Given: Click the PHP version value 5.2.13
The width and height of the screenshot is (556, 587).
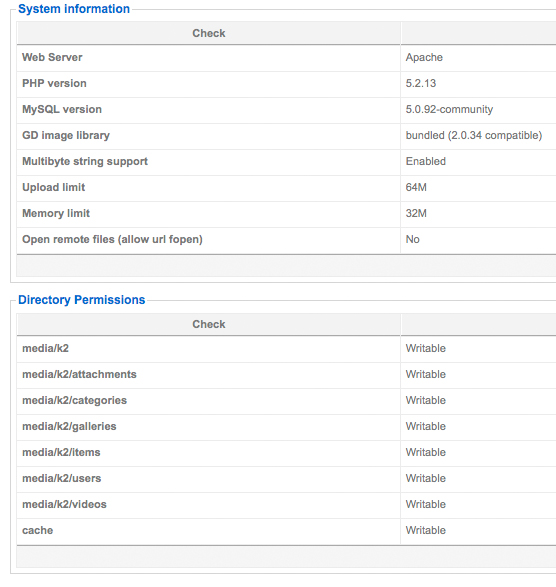Looking at the screenshot, I should click(x=421, y=83).
